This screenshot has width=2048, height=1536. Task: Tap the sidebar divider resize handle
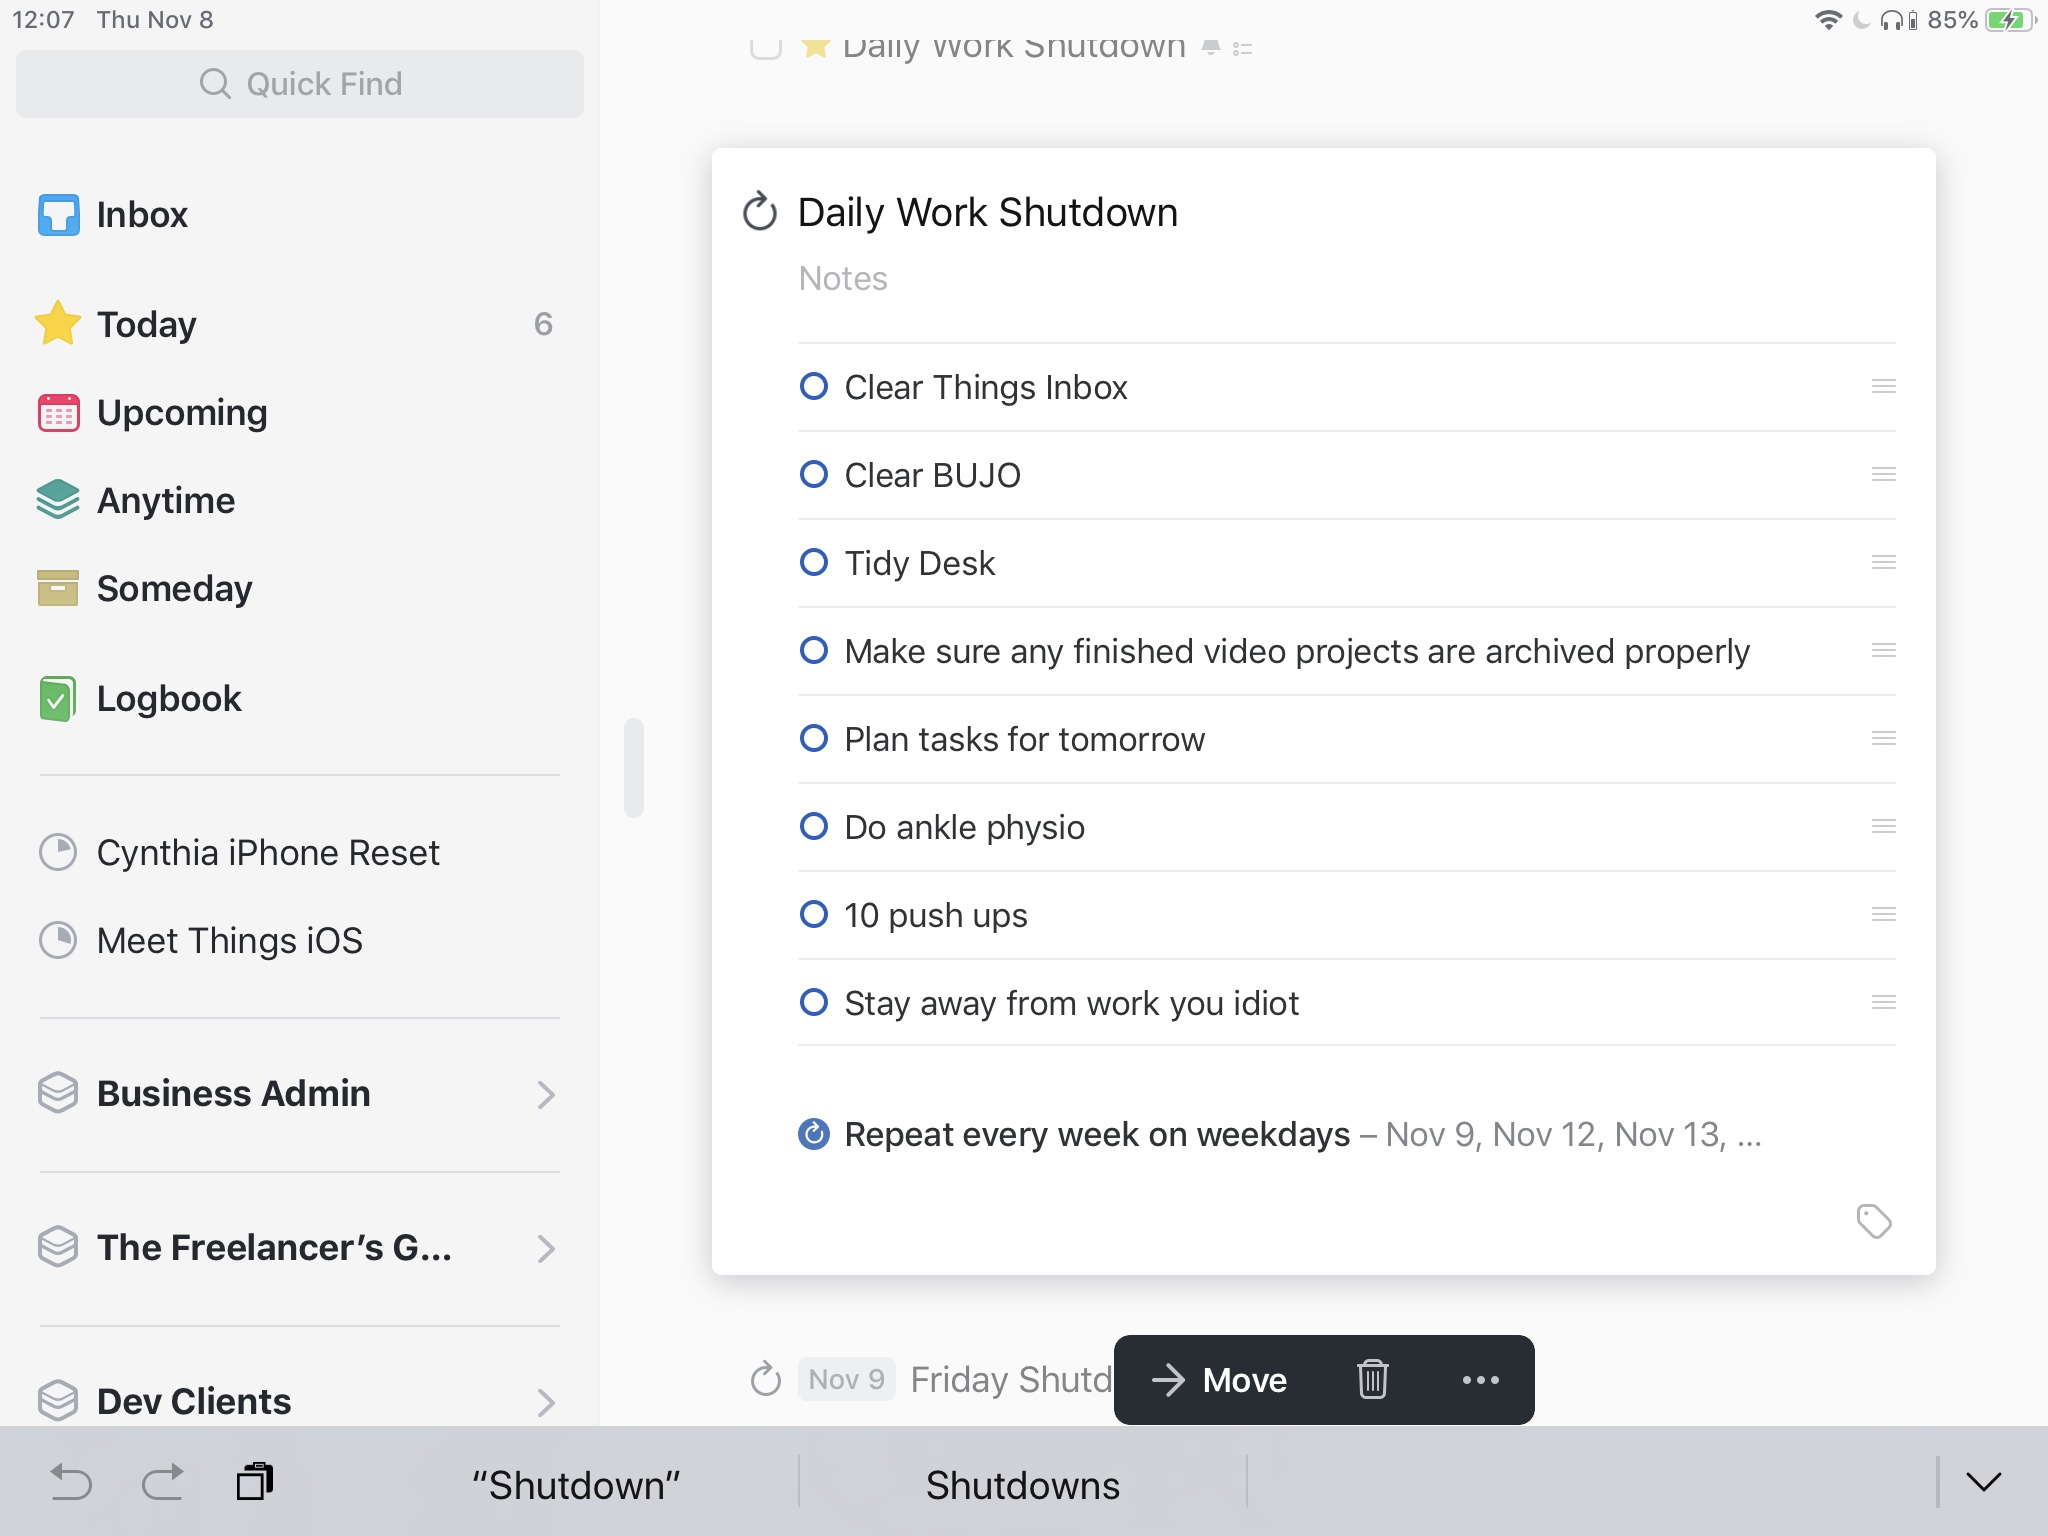pyautogui.click(x=633, y=768)
